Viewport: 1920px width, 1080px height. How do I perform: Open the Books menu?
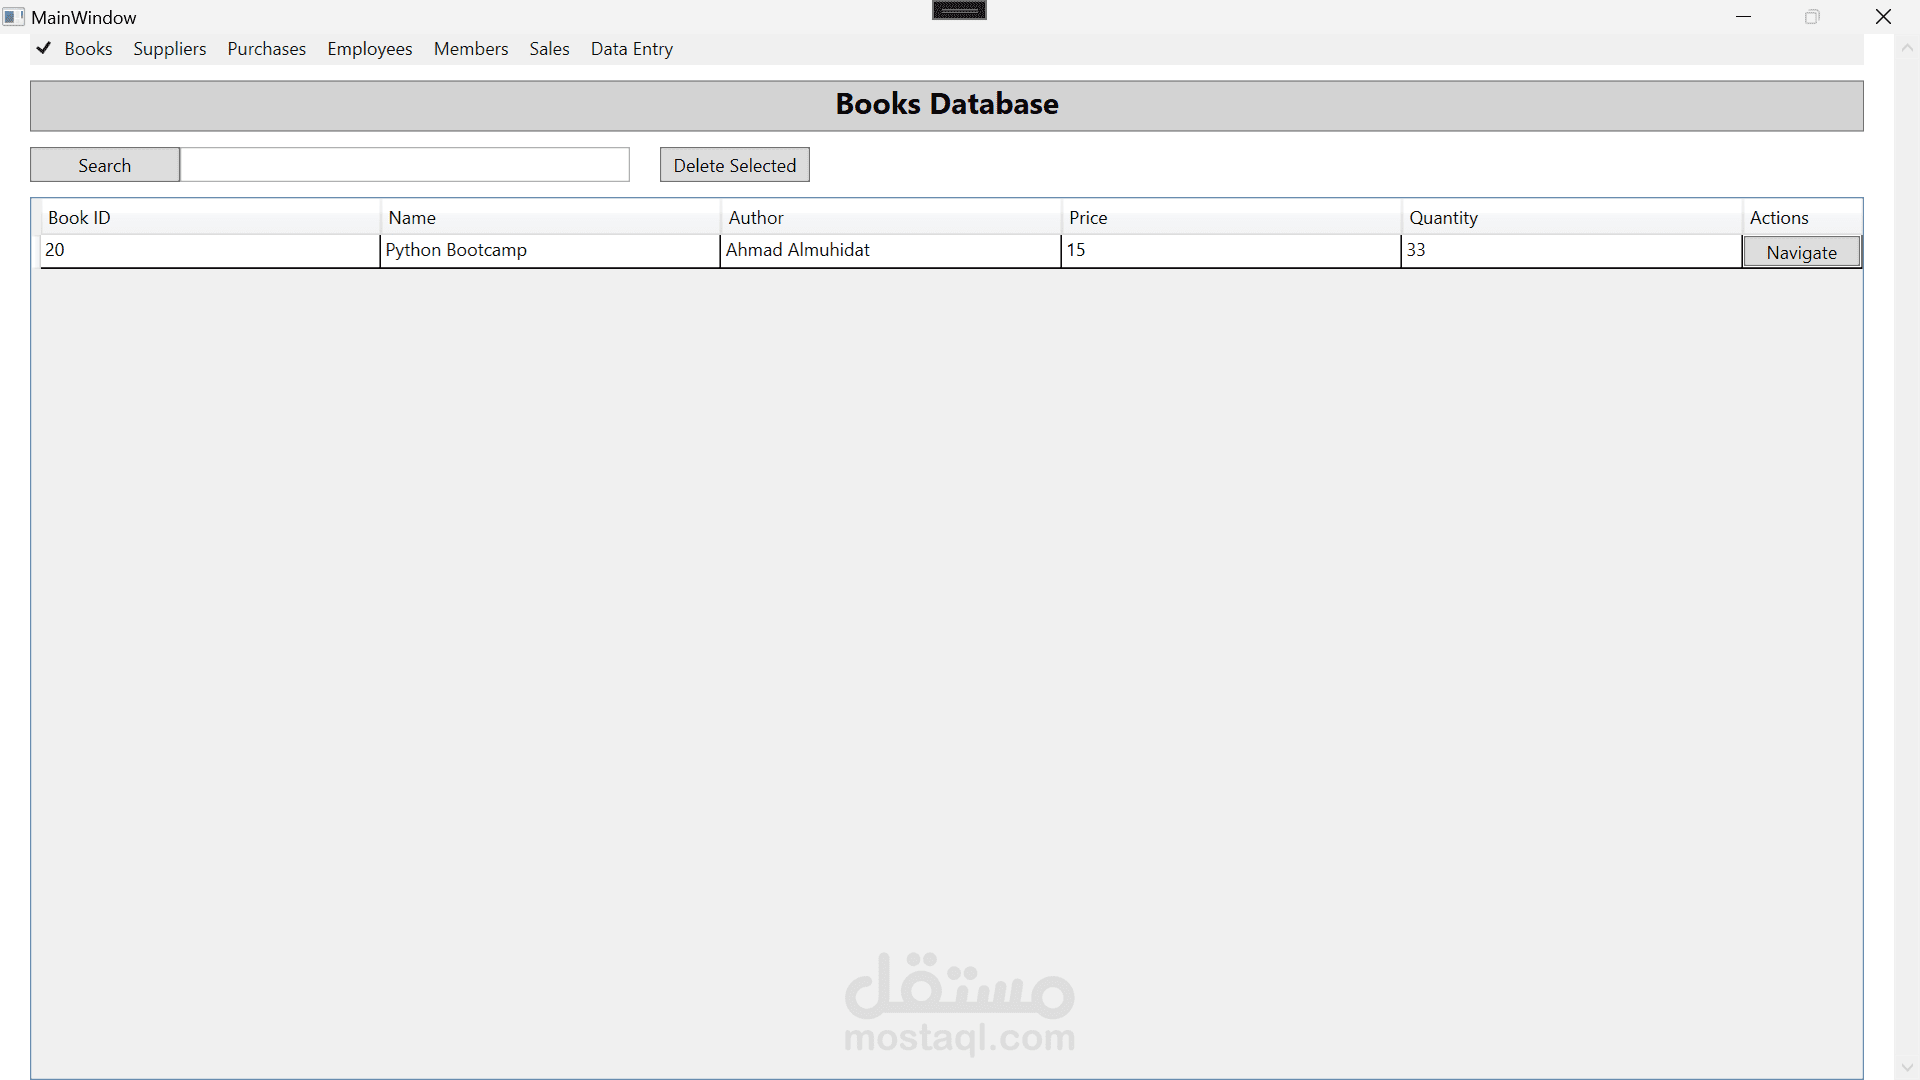click(x=88, y=49)
